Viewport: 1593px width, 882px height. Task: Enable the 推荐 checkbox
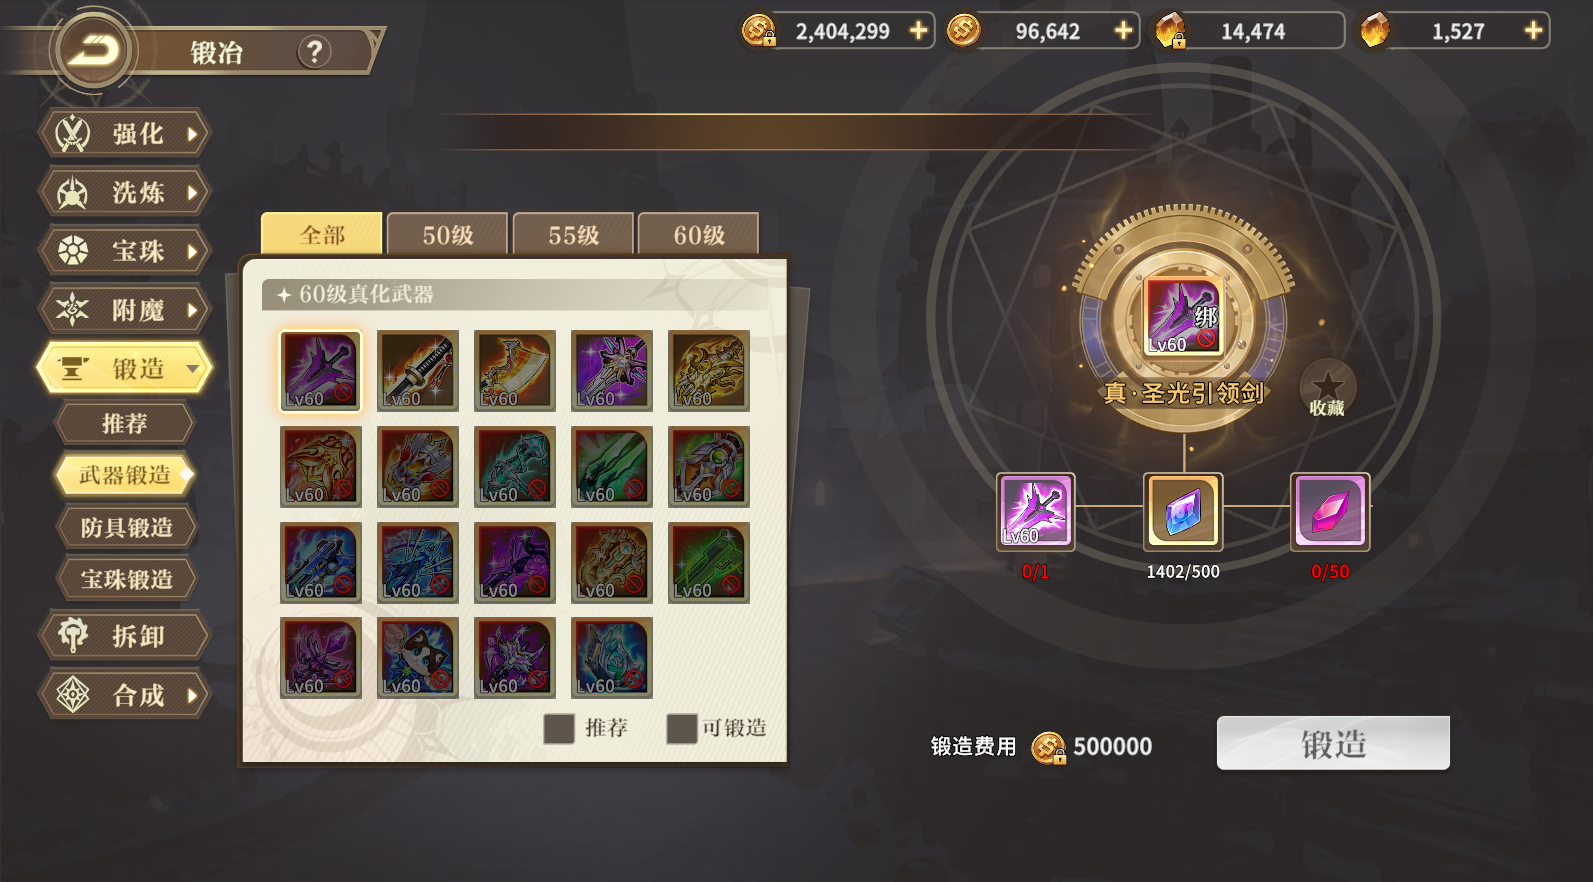pos(559,728)
